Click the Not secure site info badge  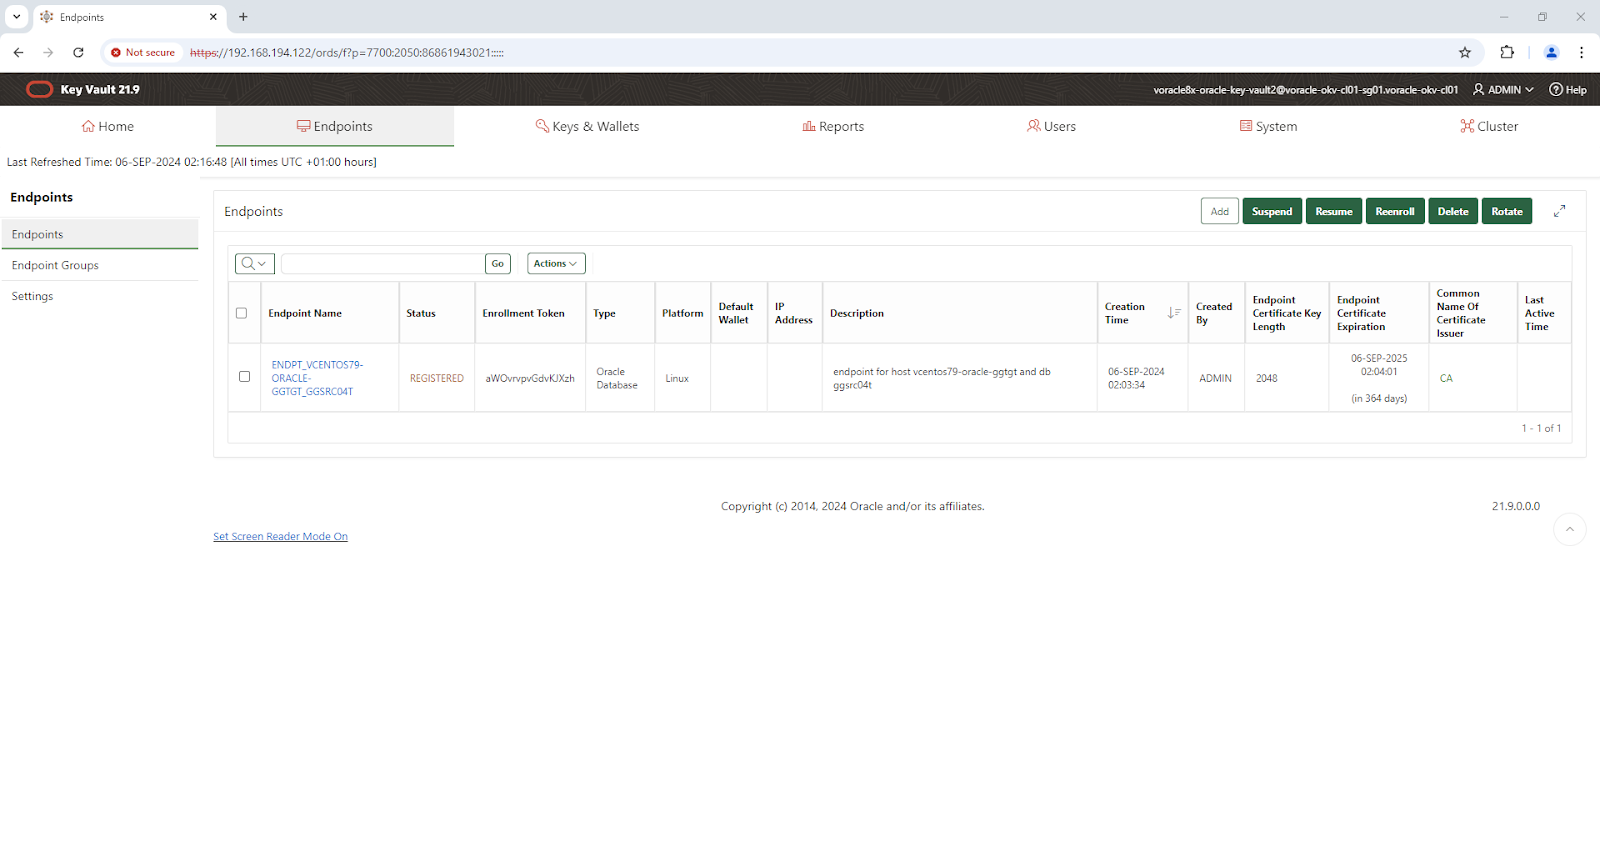tap(143, 52)
